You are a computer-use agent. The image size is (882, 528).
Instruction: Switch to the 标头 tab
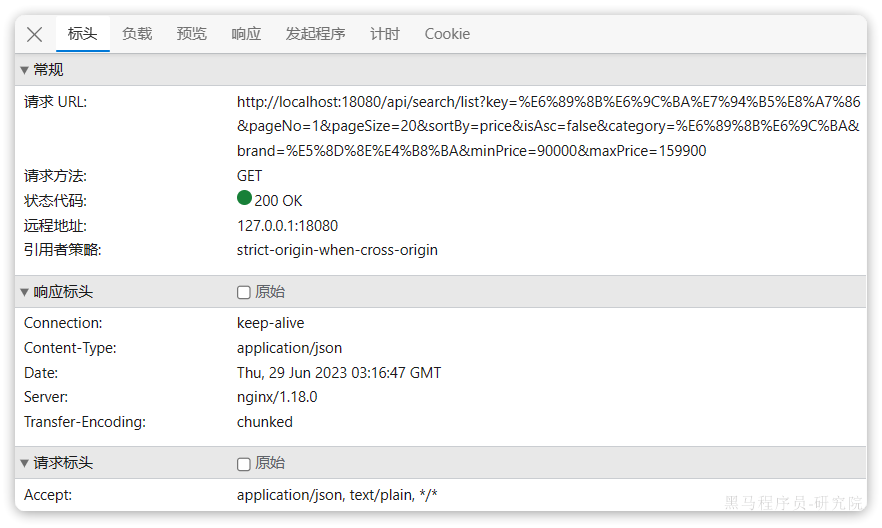[x=82, y=34]
